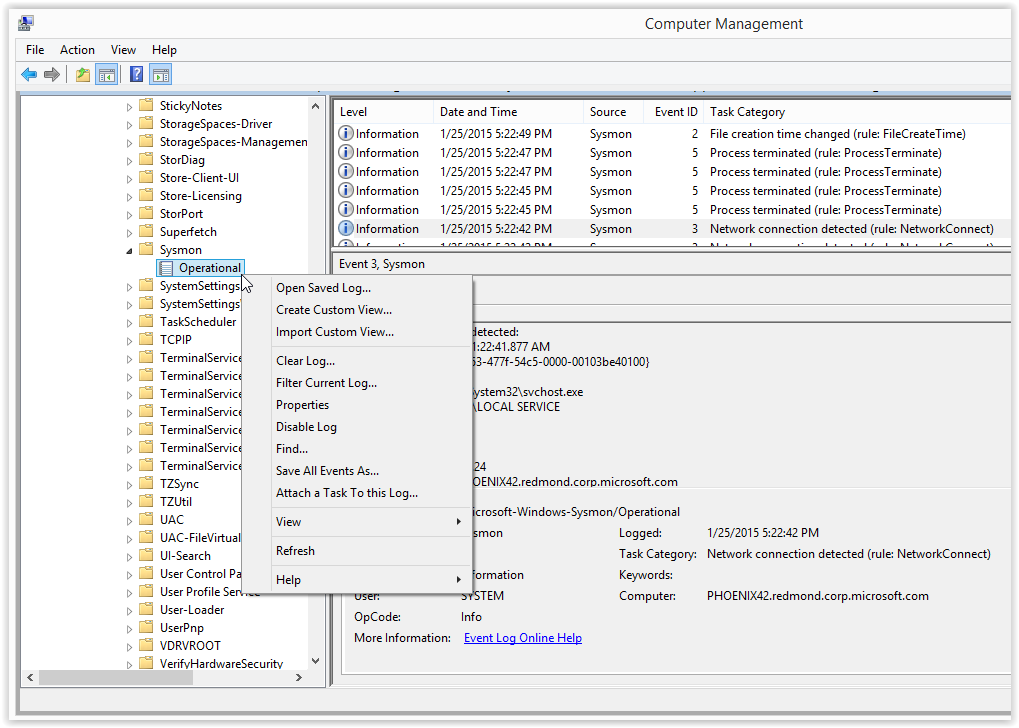The width and height of the screenshot is (1019, 728).
Task: Click the tree pane horizontal scroll left arrow
Action: [x=30, y=677]
